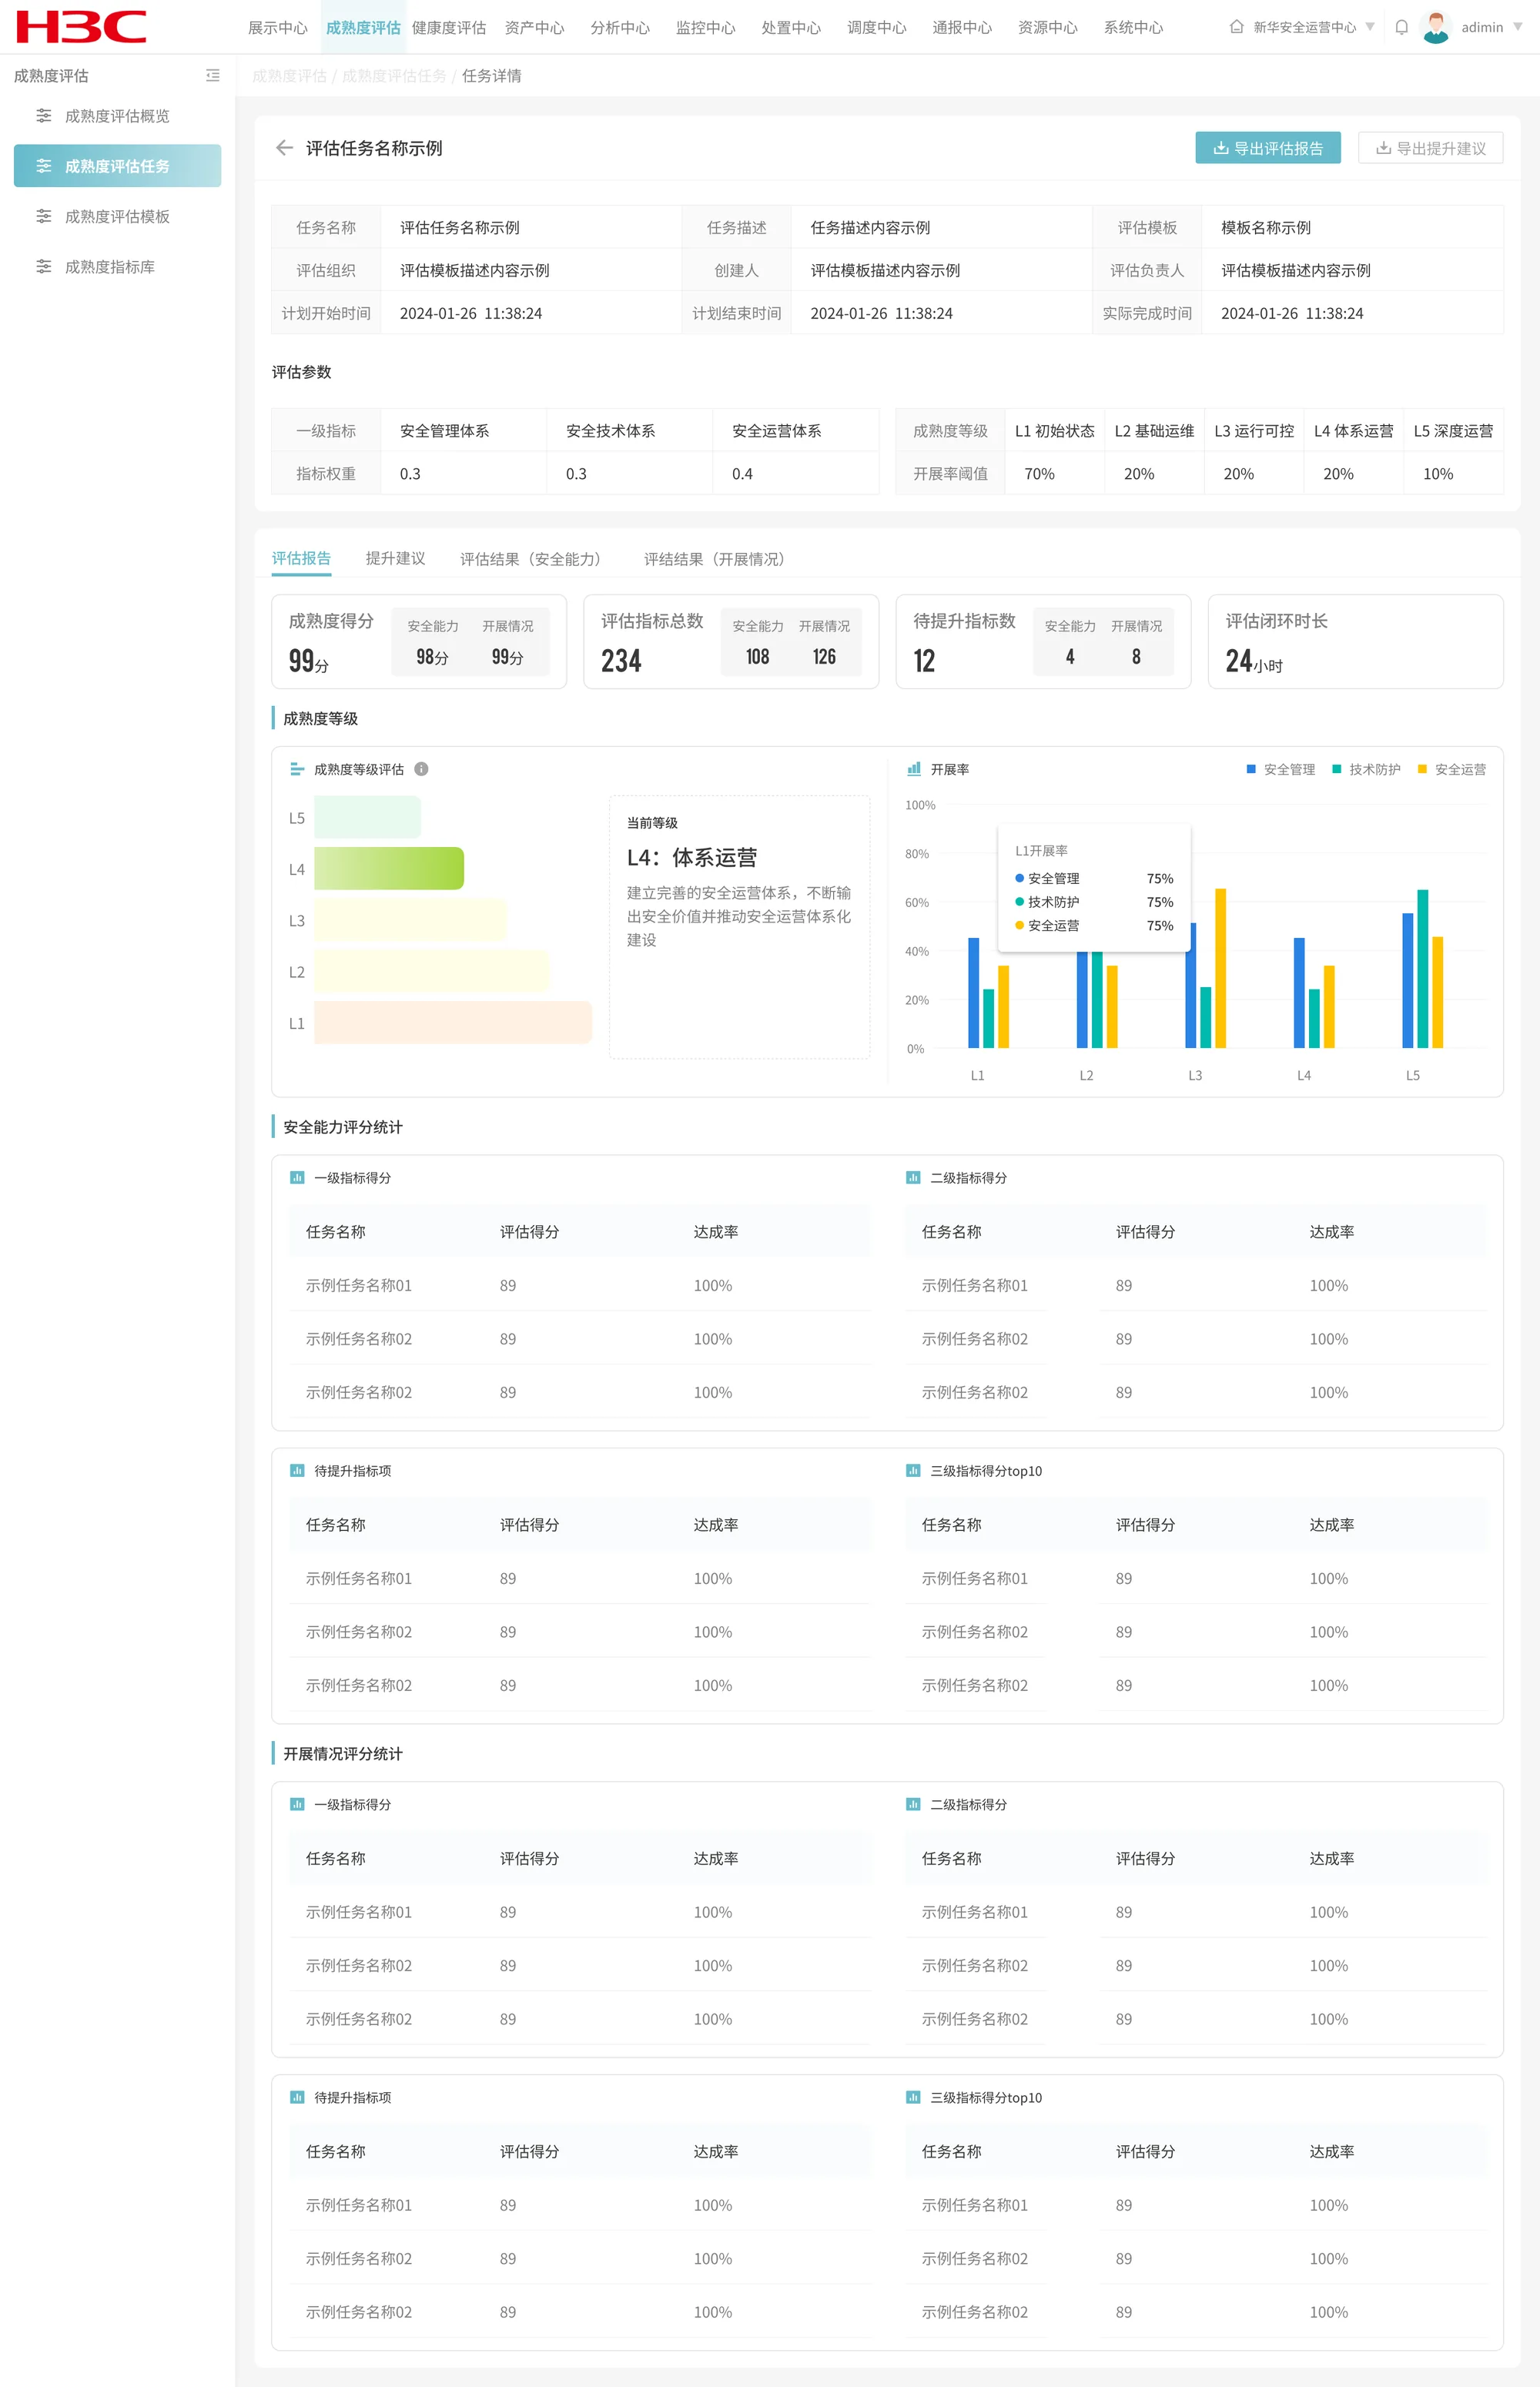Screen dimensions: 1540x2387
Task: Open the notification bell
Action: (x=1401, y=27)
